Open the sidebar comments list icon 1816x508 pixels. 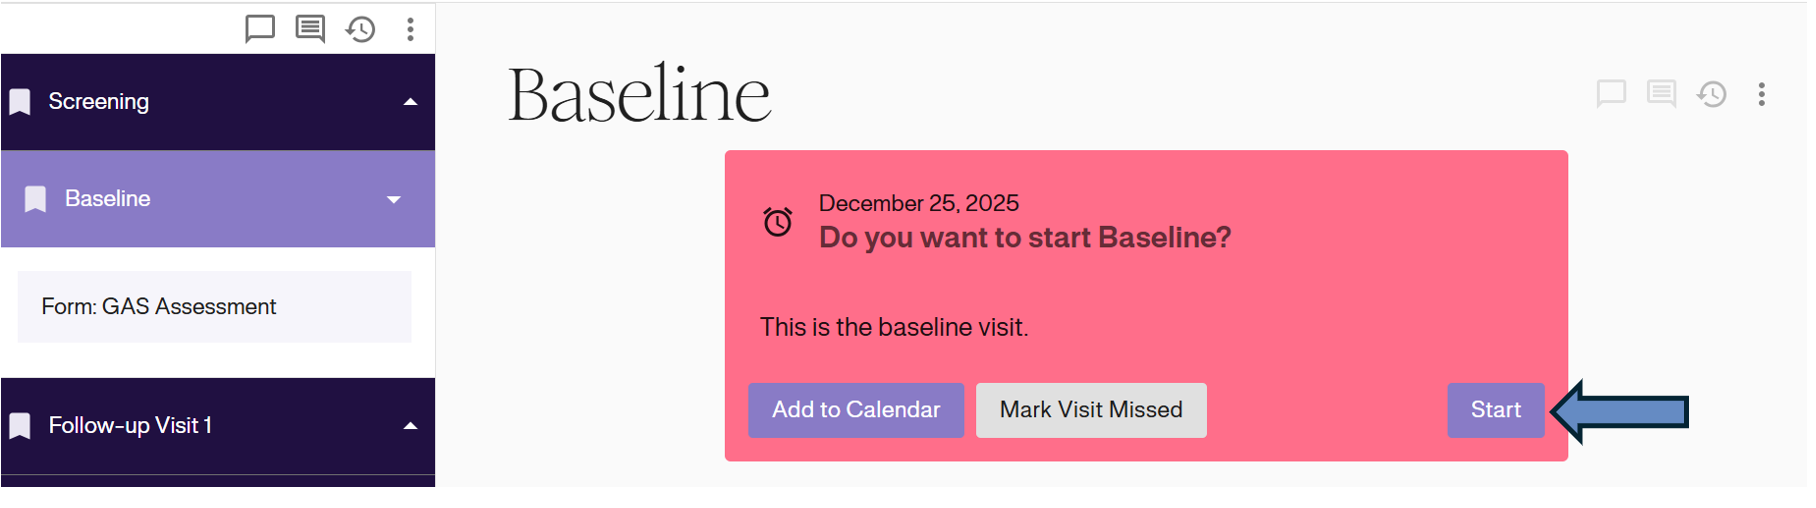click(310, 28)
